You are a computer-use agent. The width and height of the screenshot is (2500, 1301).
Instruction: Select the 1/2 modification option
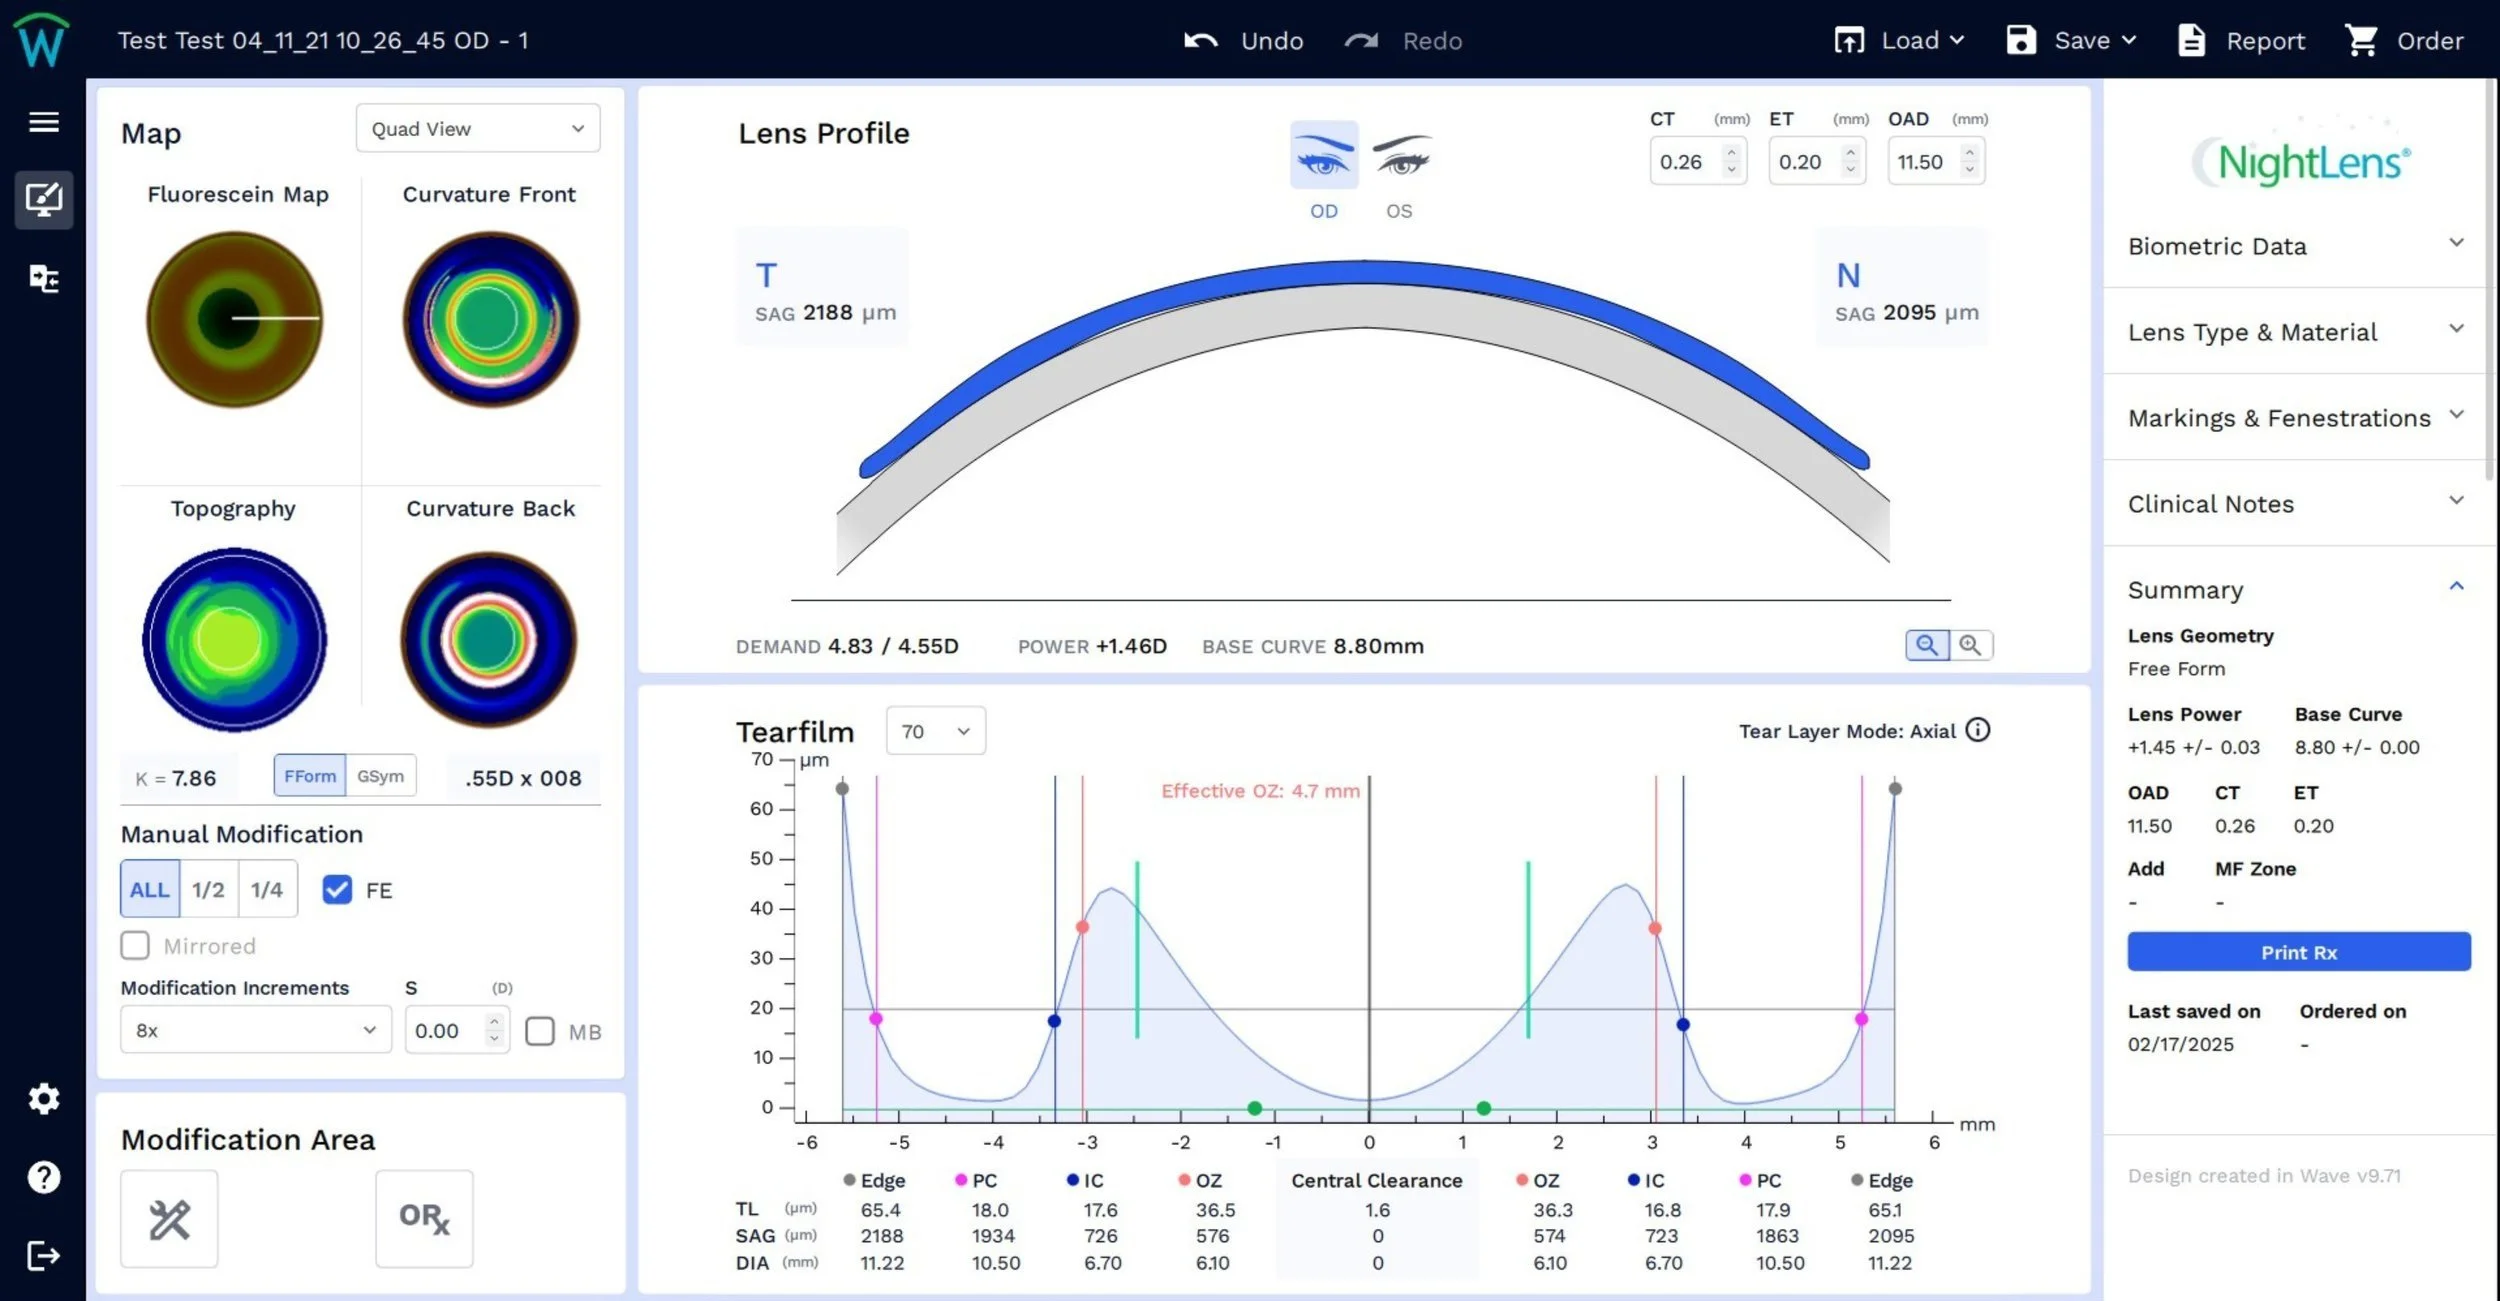(208, 889)
